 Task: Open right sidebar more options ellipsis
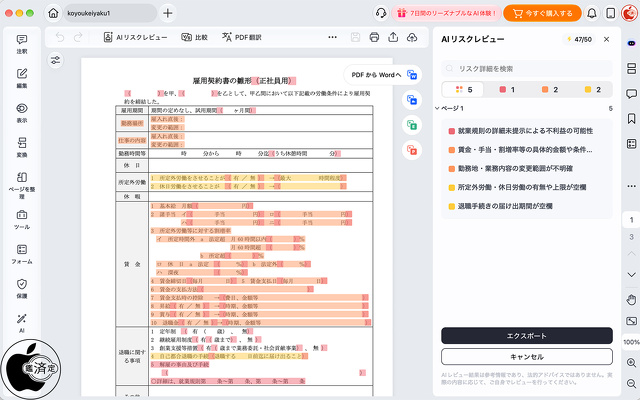coord(631,186)
